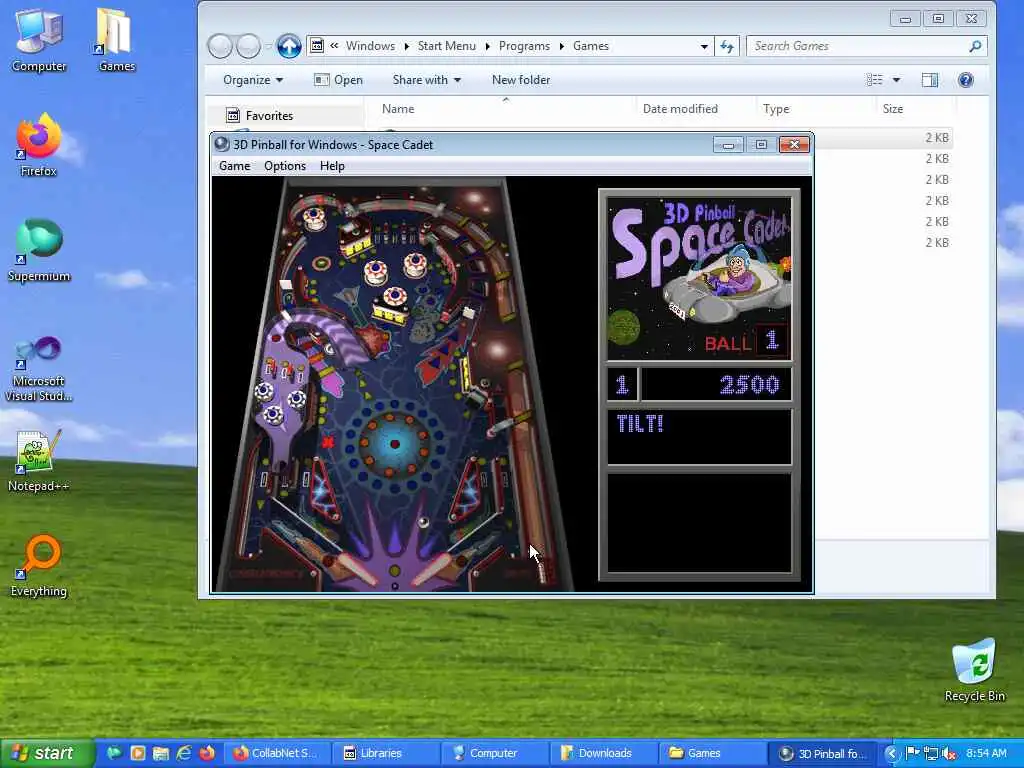
Task: Sort by the Size column header
Action: pos(893,109)
